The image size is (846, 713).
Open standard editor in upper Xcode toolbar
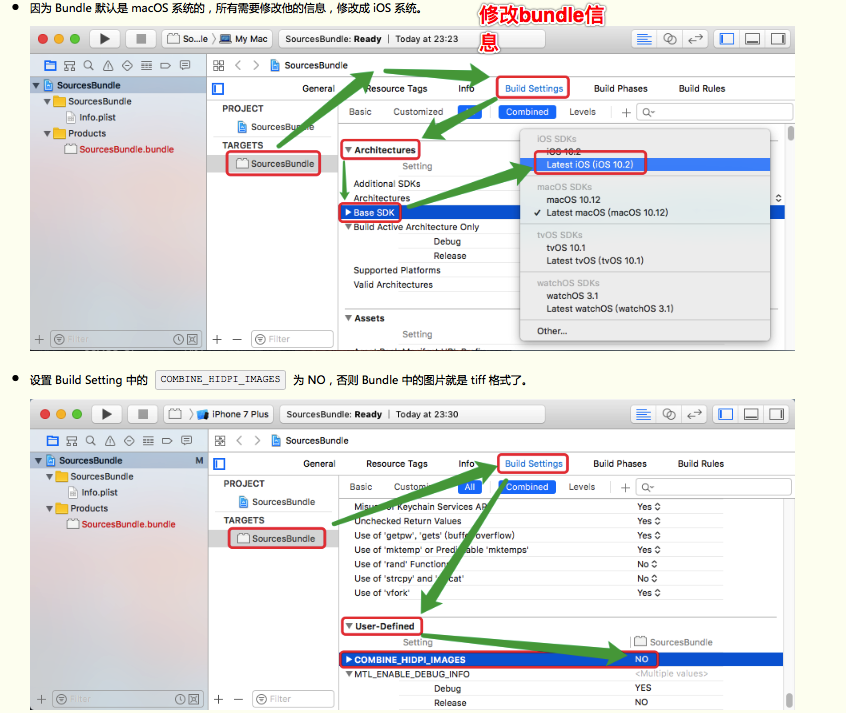(644, 39)
